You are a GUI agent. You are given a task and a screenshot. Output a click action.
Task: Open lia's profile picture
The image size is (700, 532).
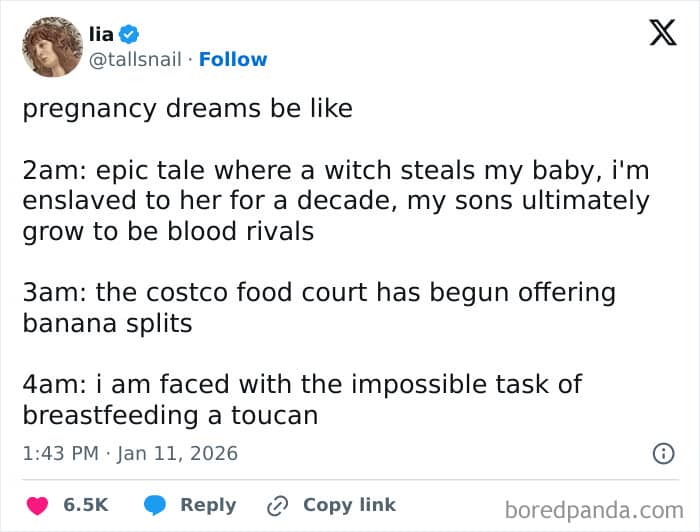coord(51,46)
